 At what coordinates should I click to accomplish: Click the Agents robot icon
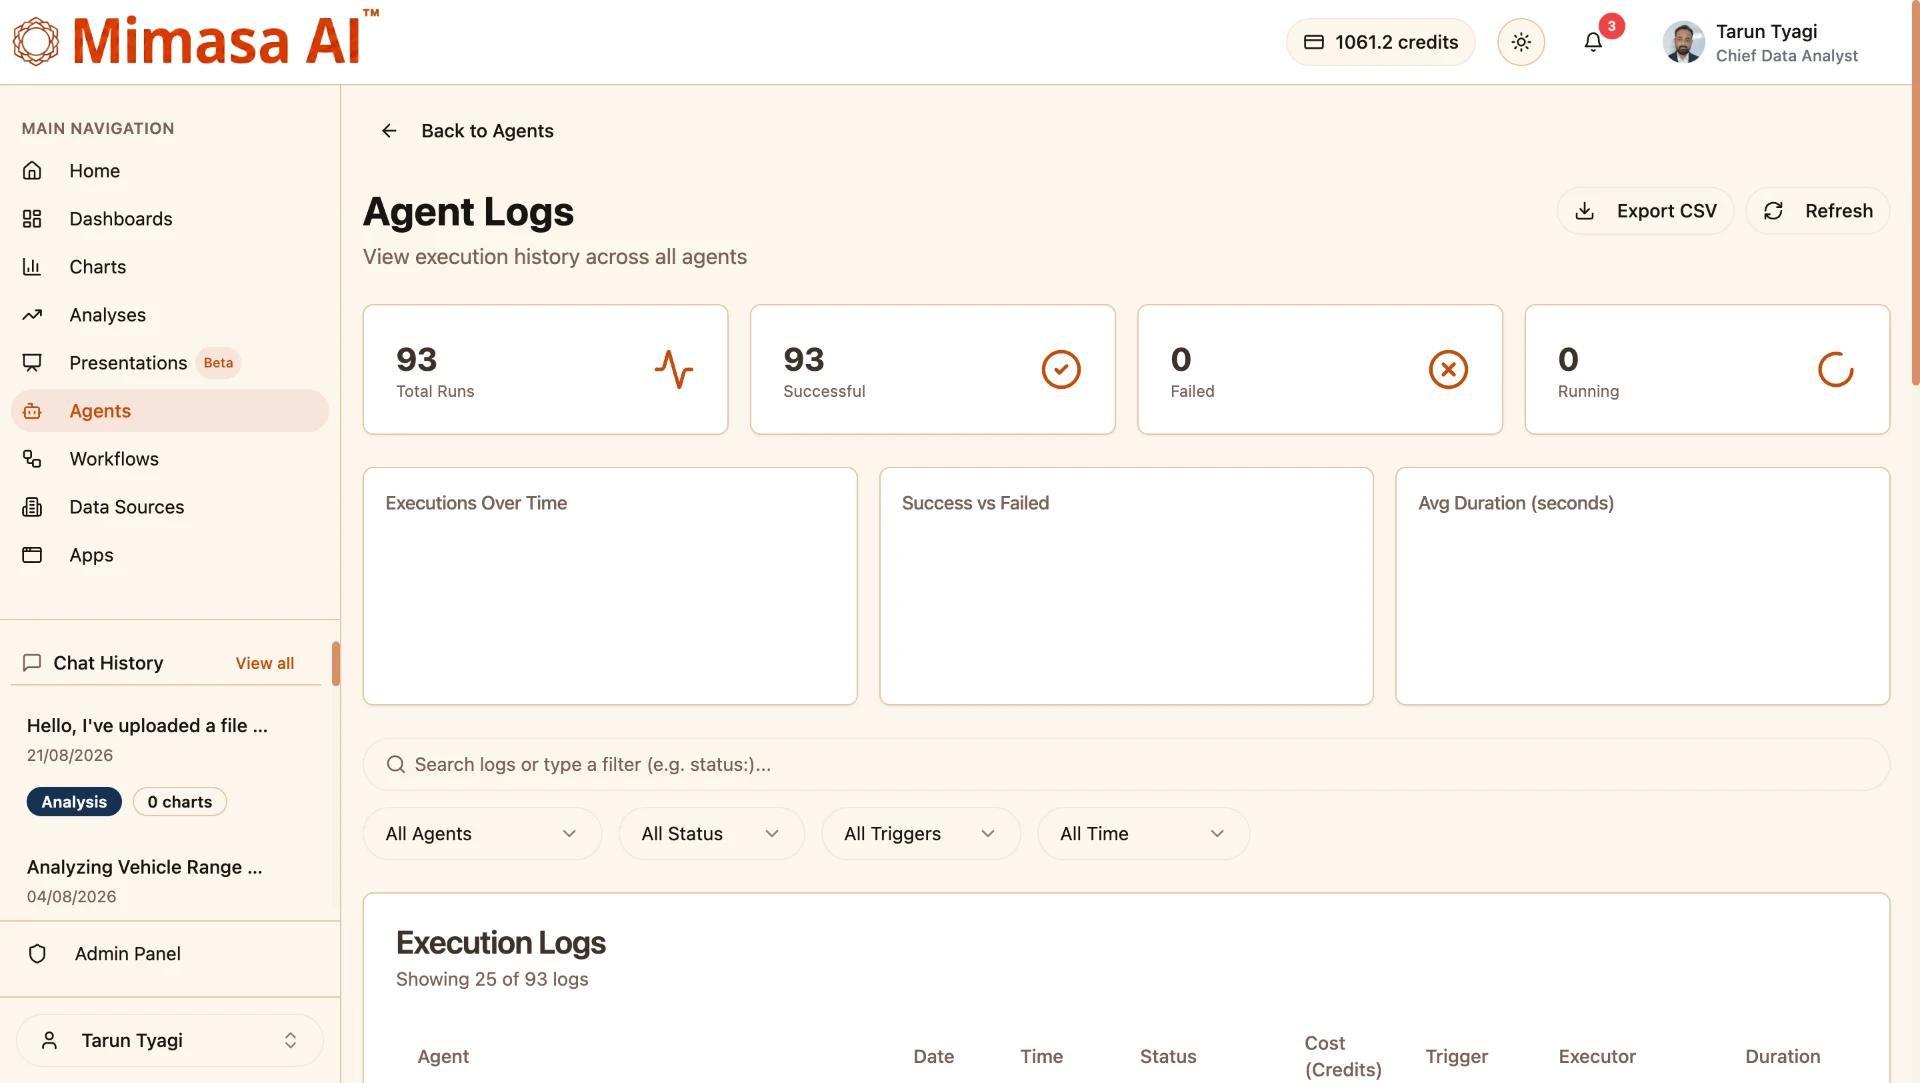point(32,411)
